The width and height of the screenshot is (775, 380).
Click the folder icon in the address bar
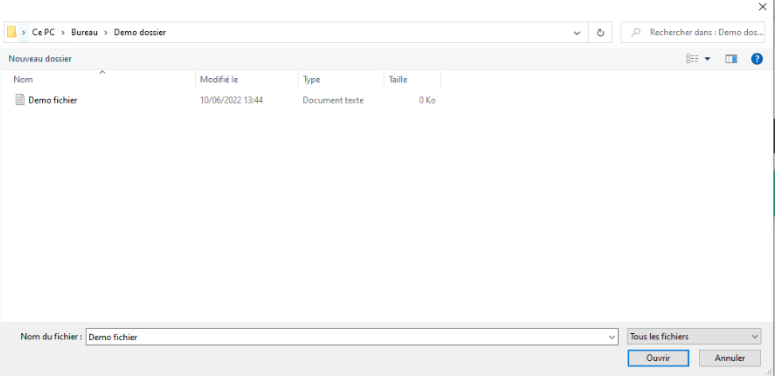(11, 33)
